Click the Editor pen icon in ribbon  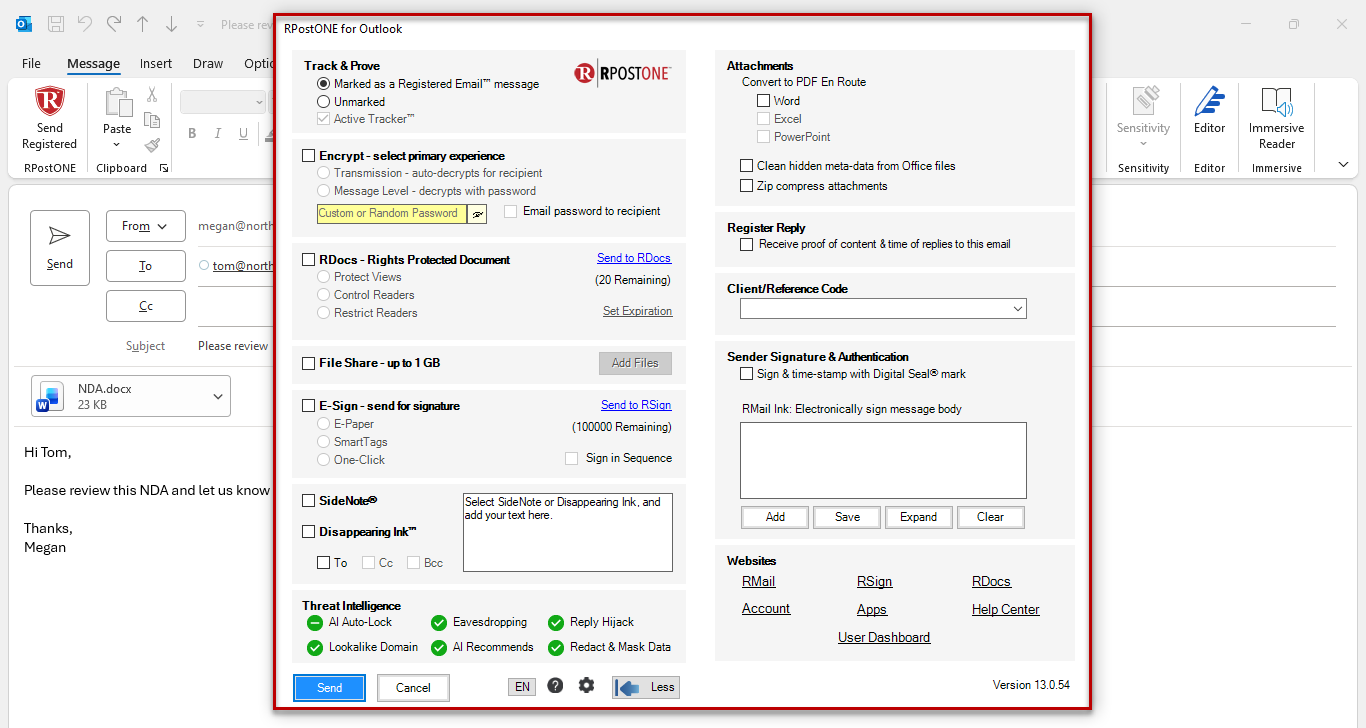[x=1209, y=102]
